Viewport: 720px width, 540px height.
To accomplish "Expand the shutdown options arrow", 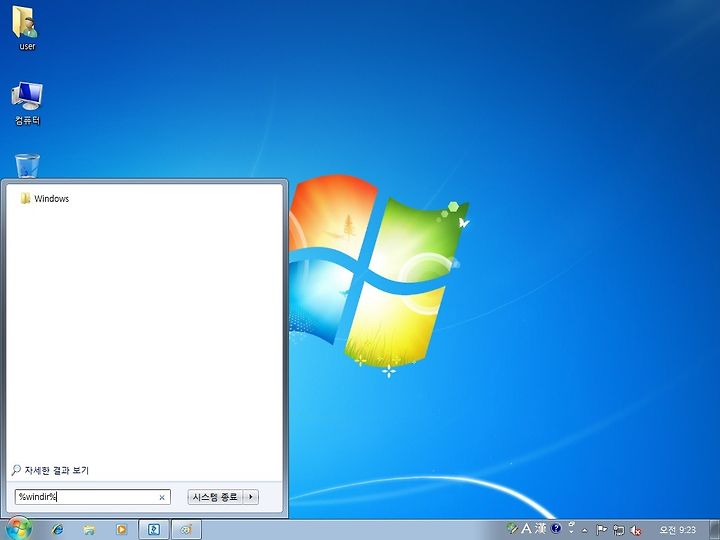I will 251,497.
